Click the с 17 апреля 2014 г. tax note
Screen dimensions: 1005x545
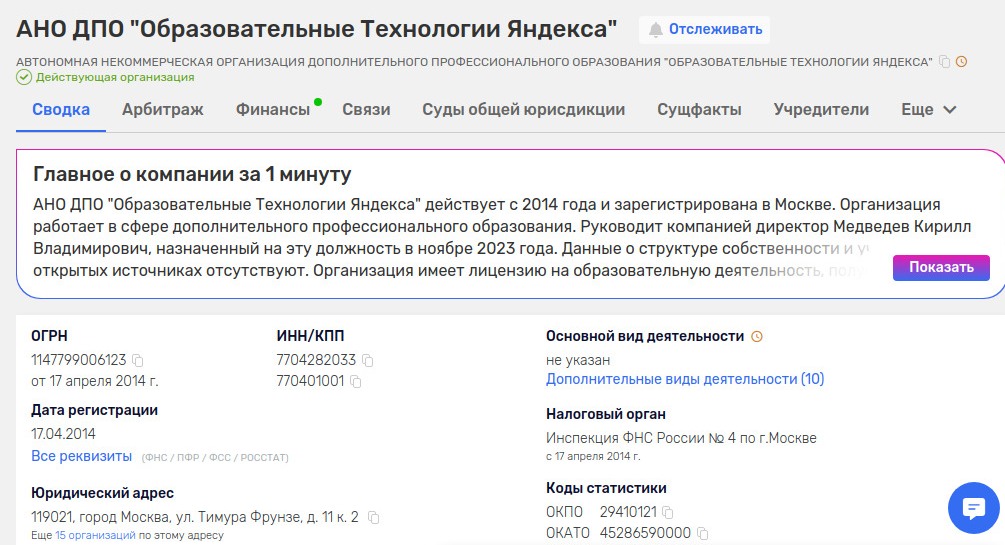point(593,457)
